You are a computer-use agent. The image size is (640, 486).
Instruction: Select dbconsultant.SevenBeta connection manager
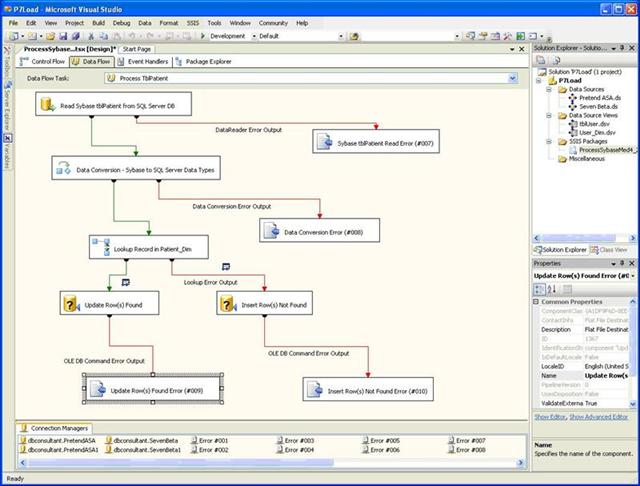coord(142,441)
